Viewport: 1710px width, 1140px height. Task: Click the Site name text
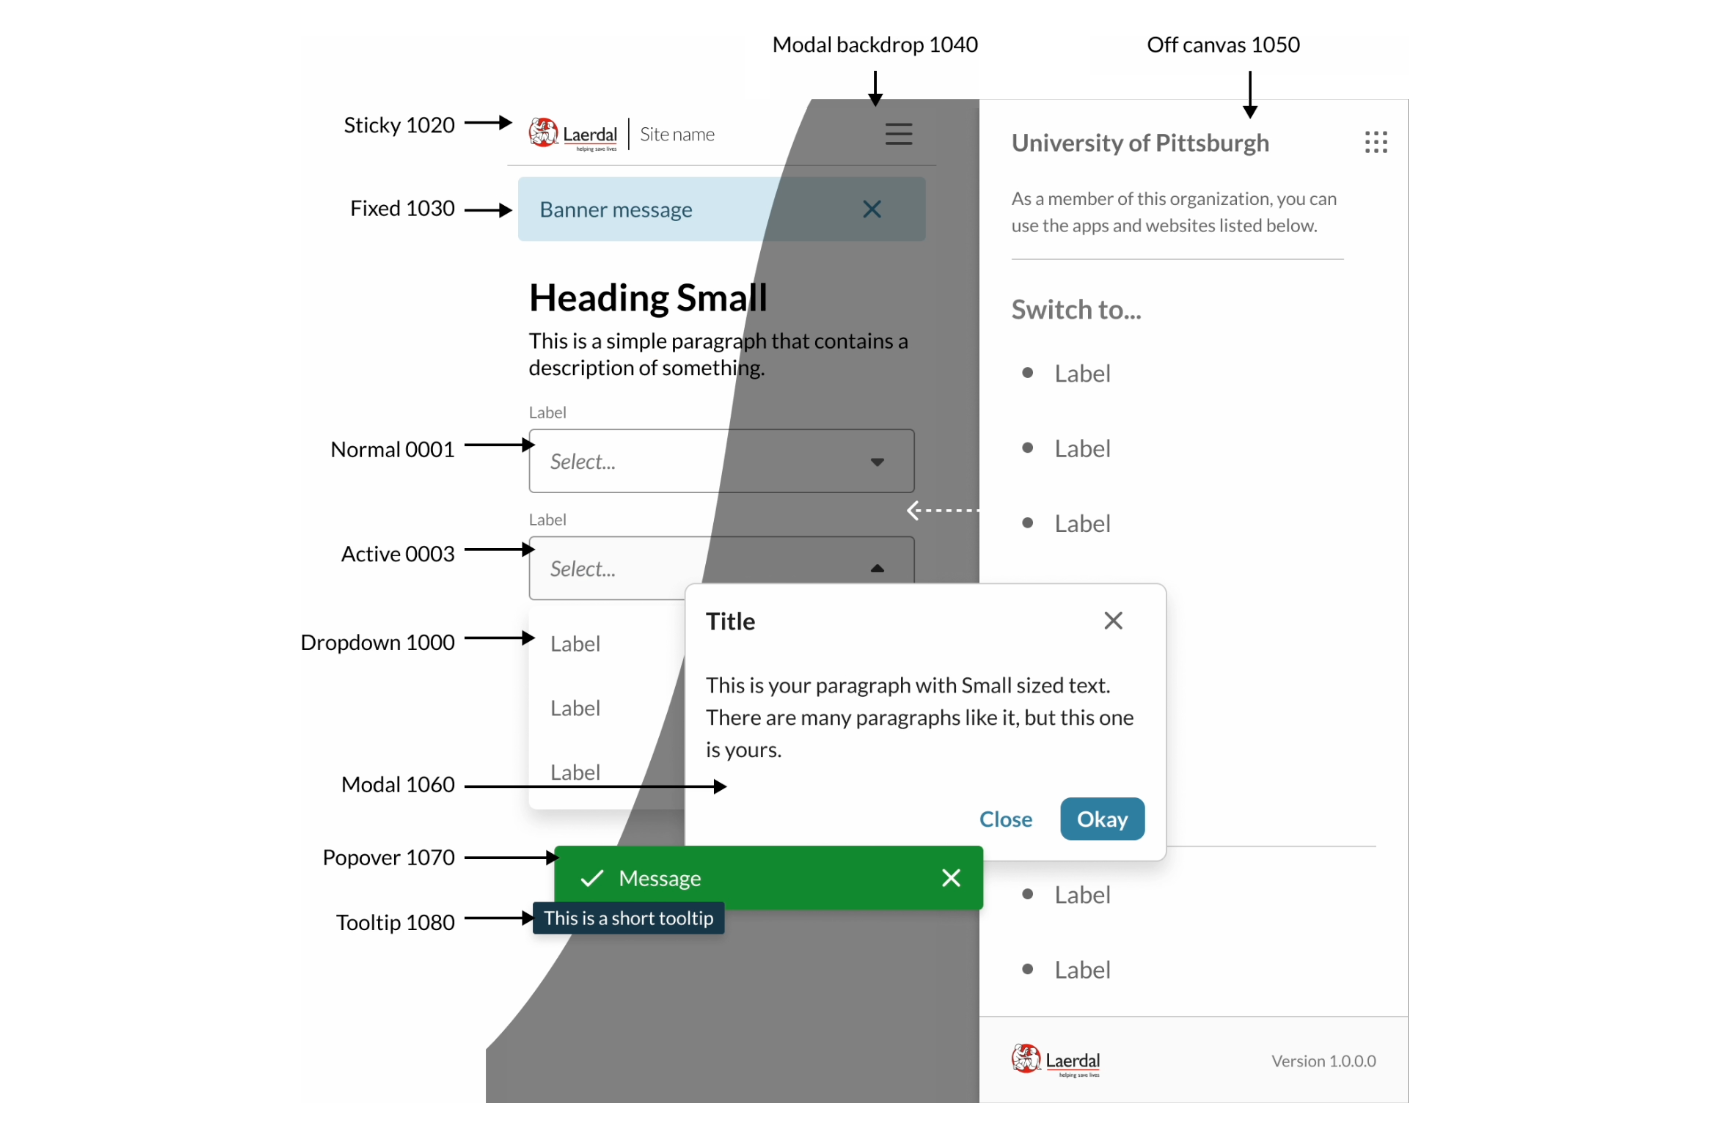coord(677,134)
